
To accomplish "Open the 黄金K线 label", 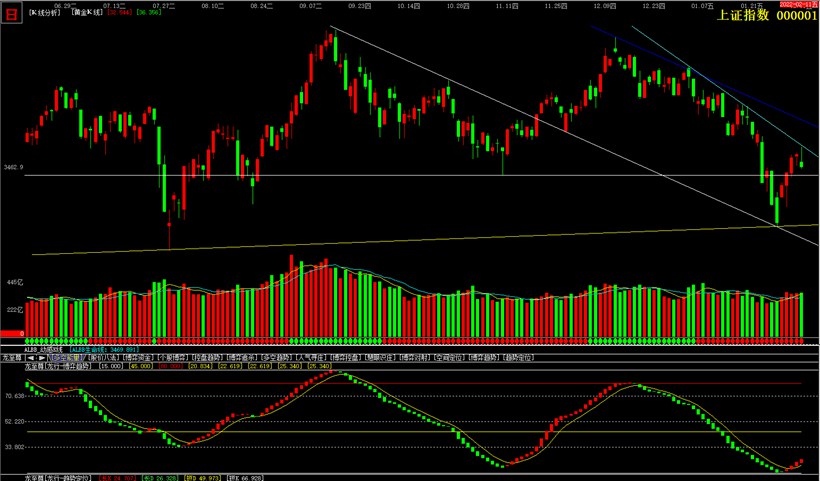I will (x=88, y=12).
